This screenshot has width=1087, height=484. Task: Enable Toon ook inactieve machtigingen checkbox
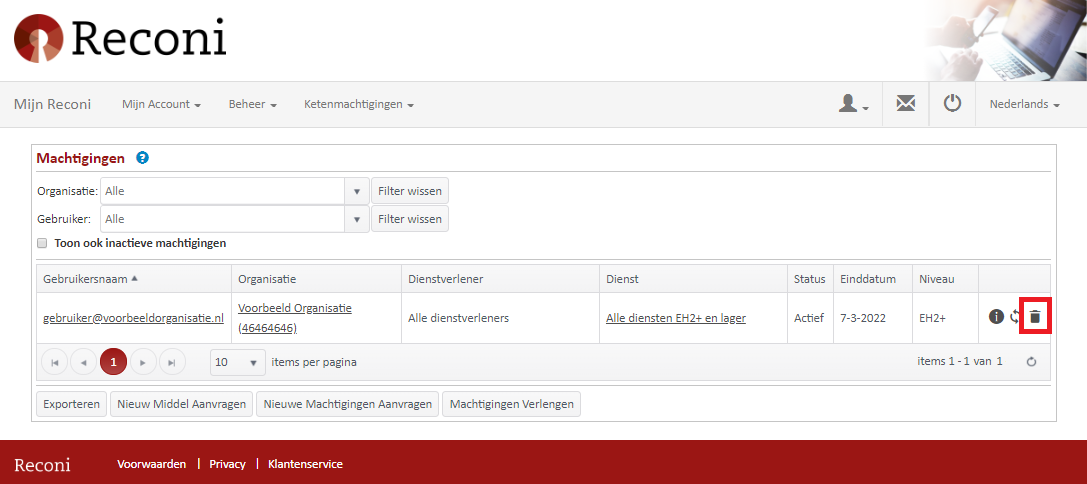[42, 243]
